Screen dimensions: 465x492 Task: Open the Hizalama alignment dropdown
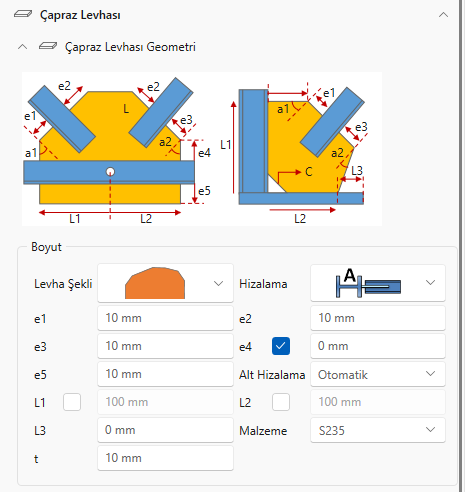pyautogui.click(x=378, y=283)
